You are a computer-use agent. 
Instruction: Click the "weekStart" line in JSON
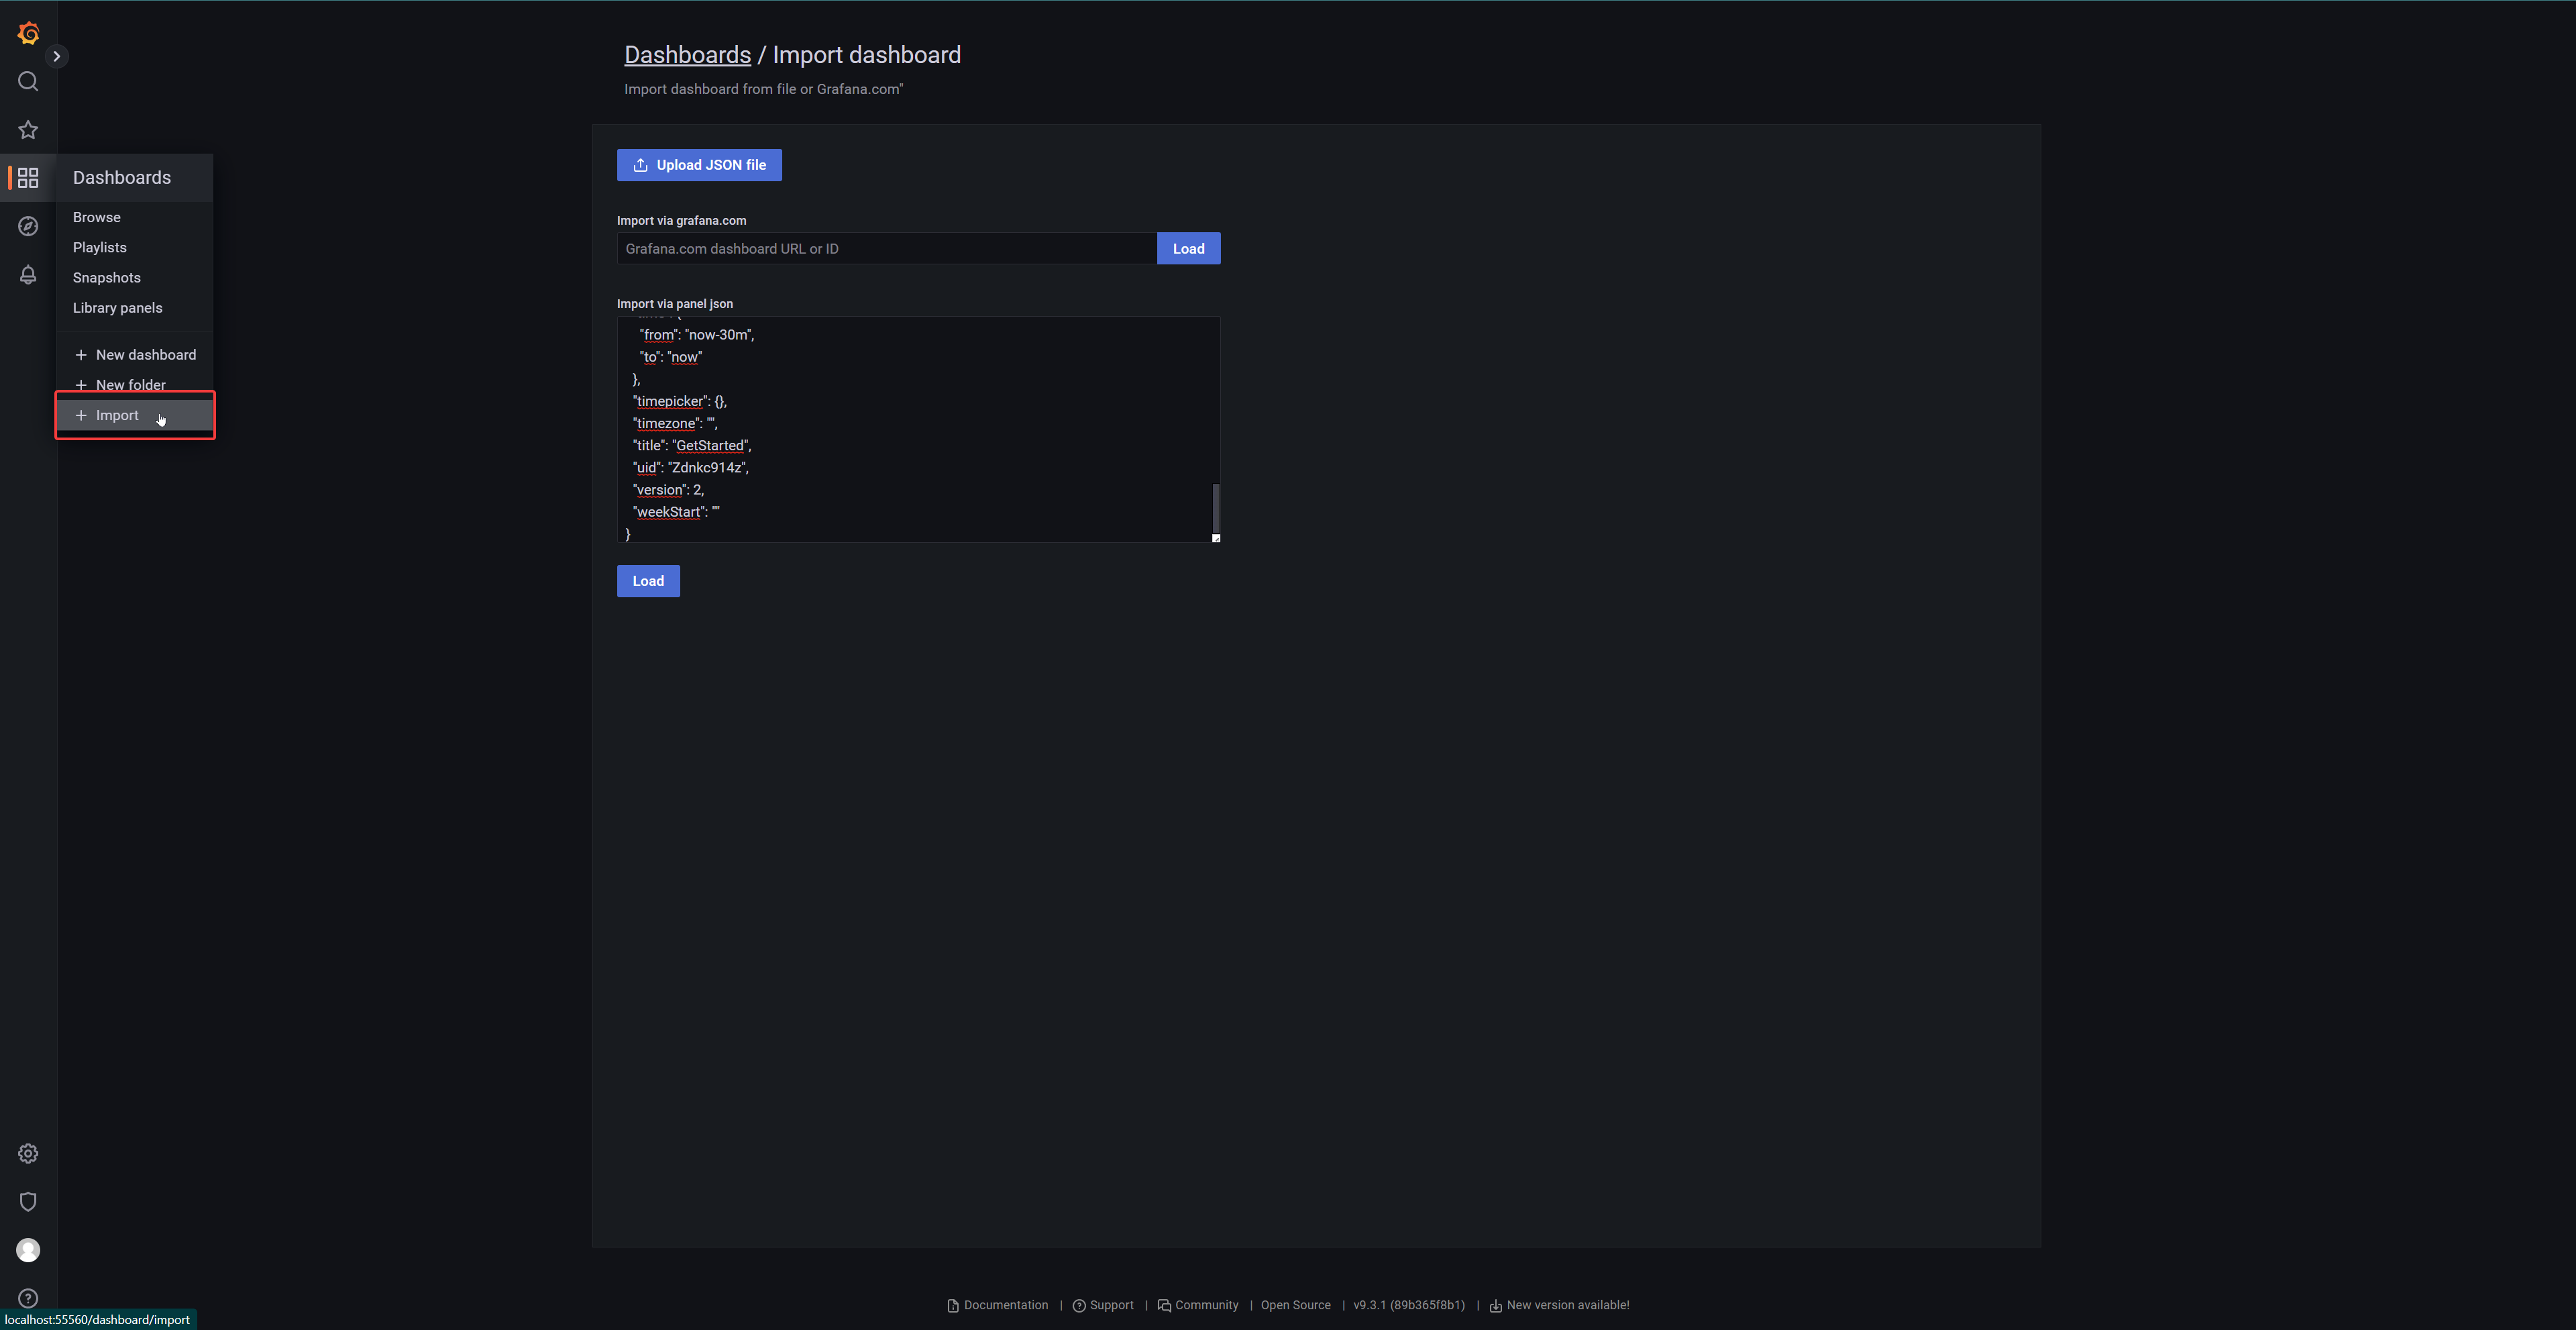click(x=676, y=511)
